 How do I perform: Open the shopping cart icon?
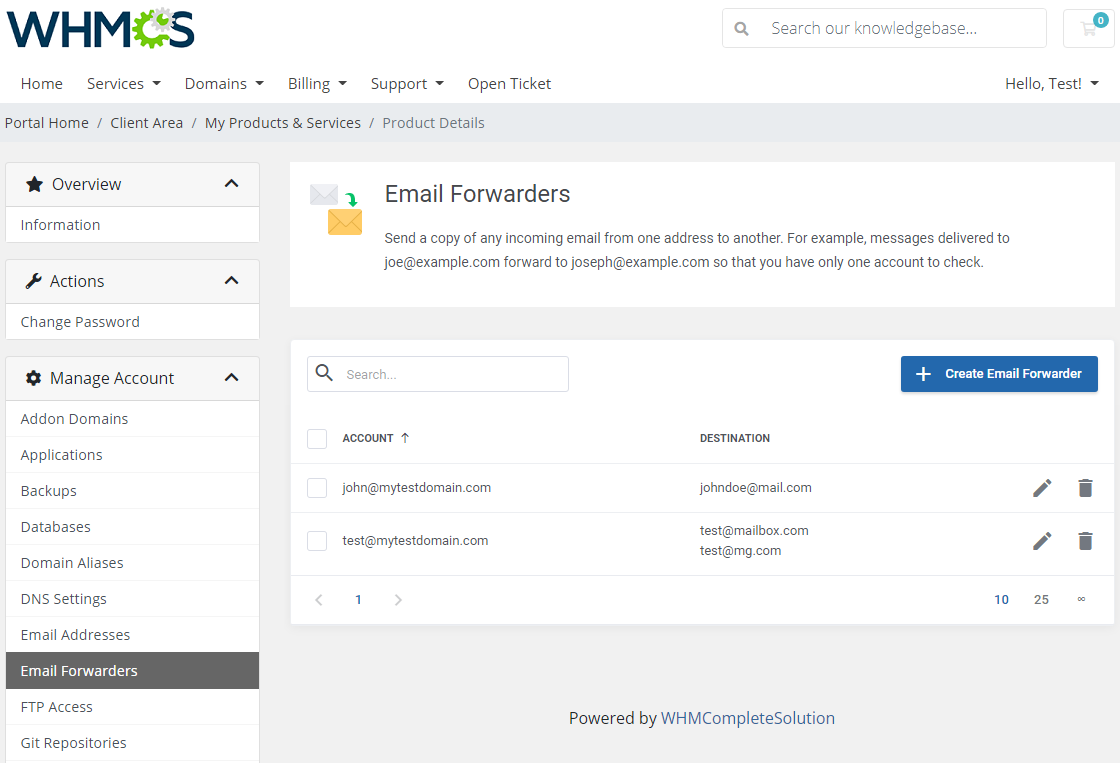(x=1089, y=29)
